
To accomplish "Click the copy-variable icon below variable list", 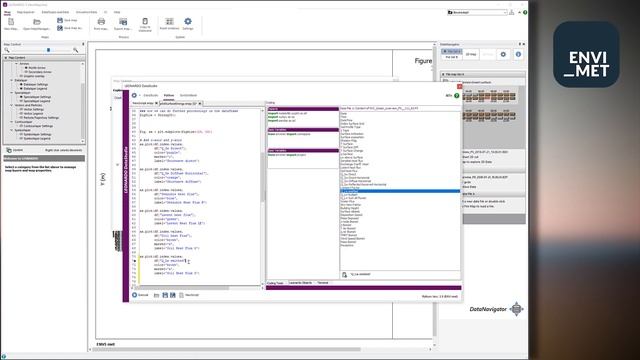I will (344, 275).
